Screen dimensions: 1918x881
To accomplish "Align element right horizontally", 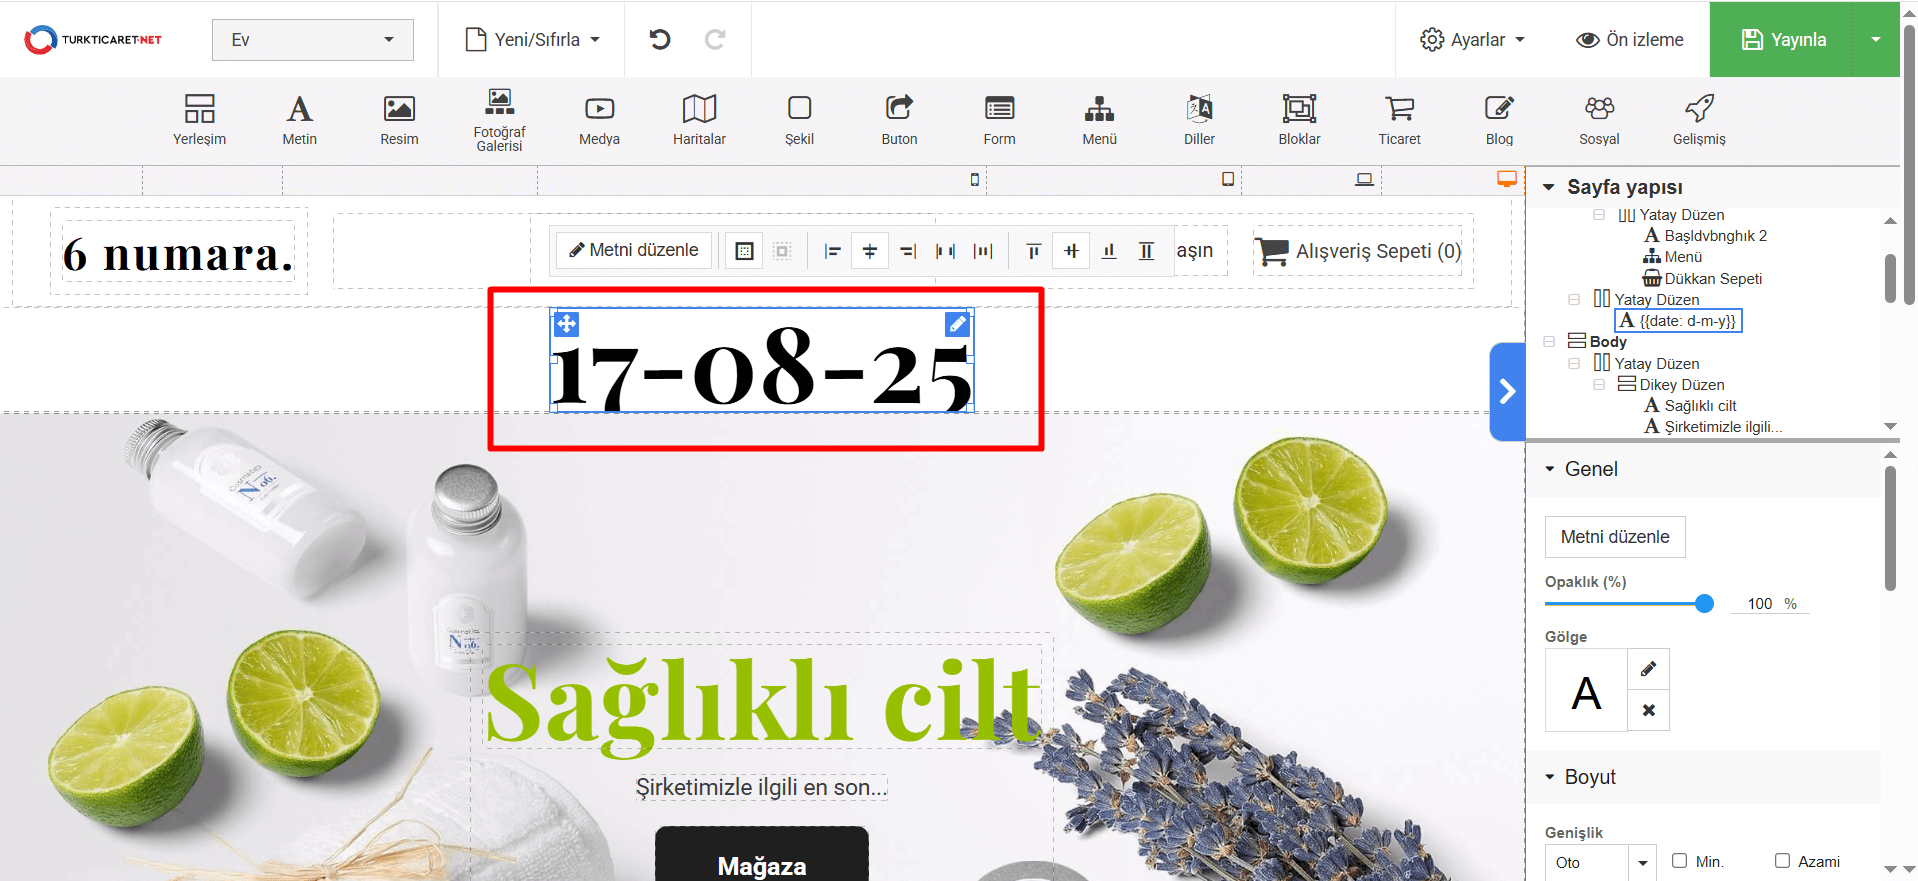I will pos(908,251).
